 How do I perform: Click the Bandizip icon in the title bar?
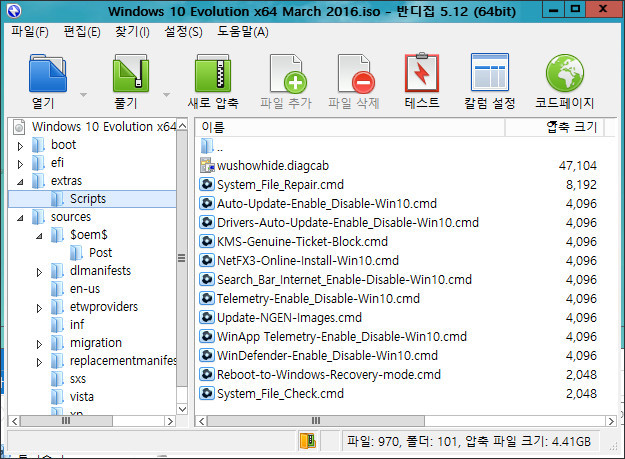coord(14,11)
